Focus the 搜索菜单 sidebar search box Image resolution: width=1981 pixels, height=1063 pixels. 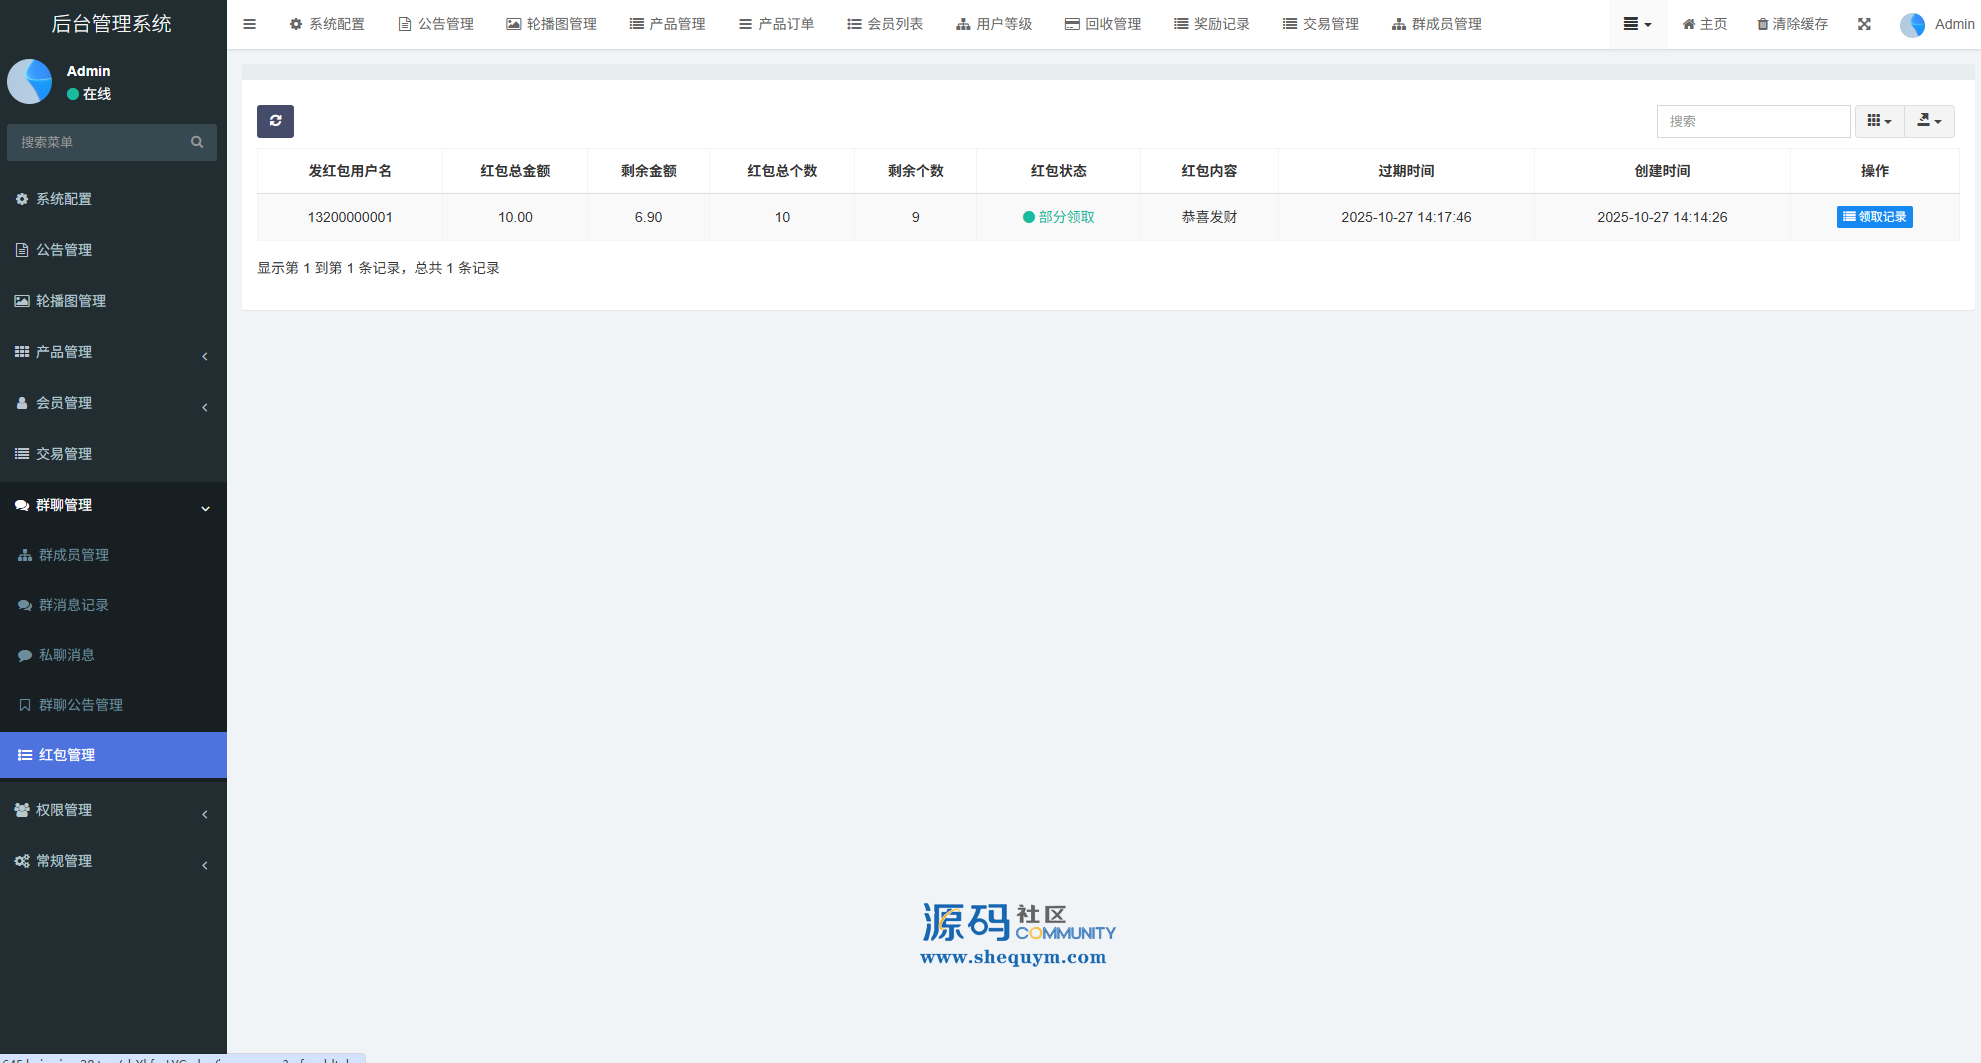100,142
